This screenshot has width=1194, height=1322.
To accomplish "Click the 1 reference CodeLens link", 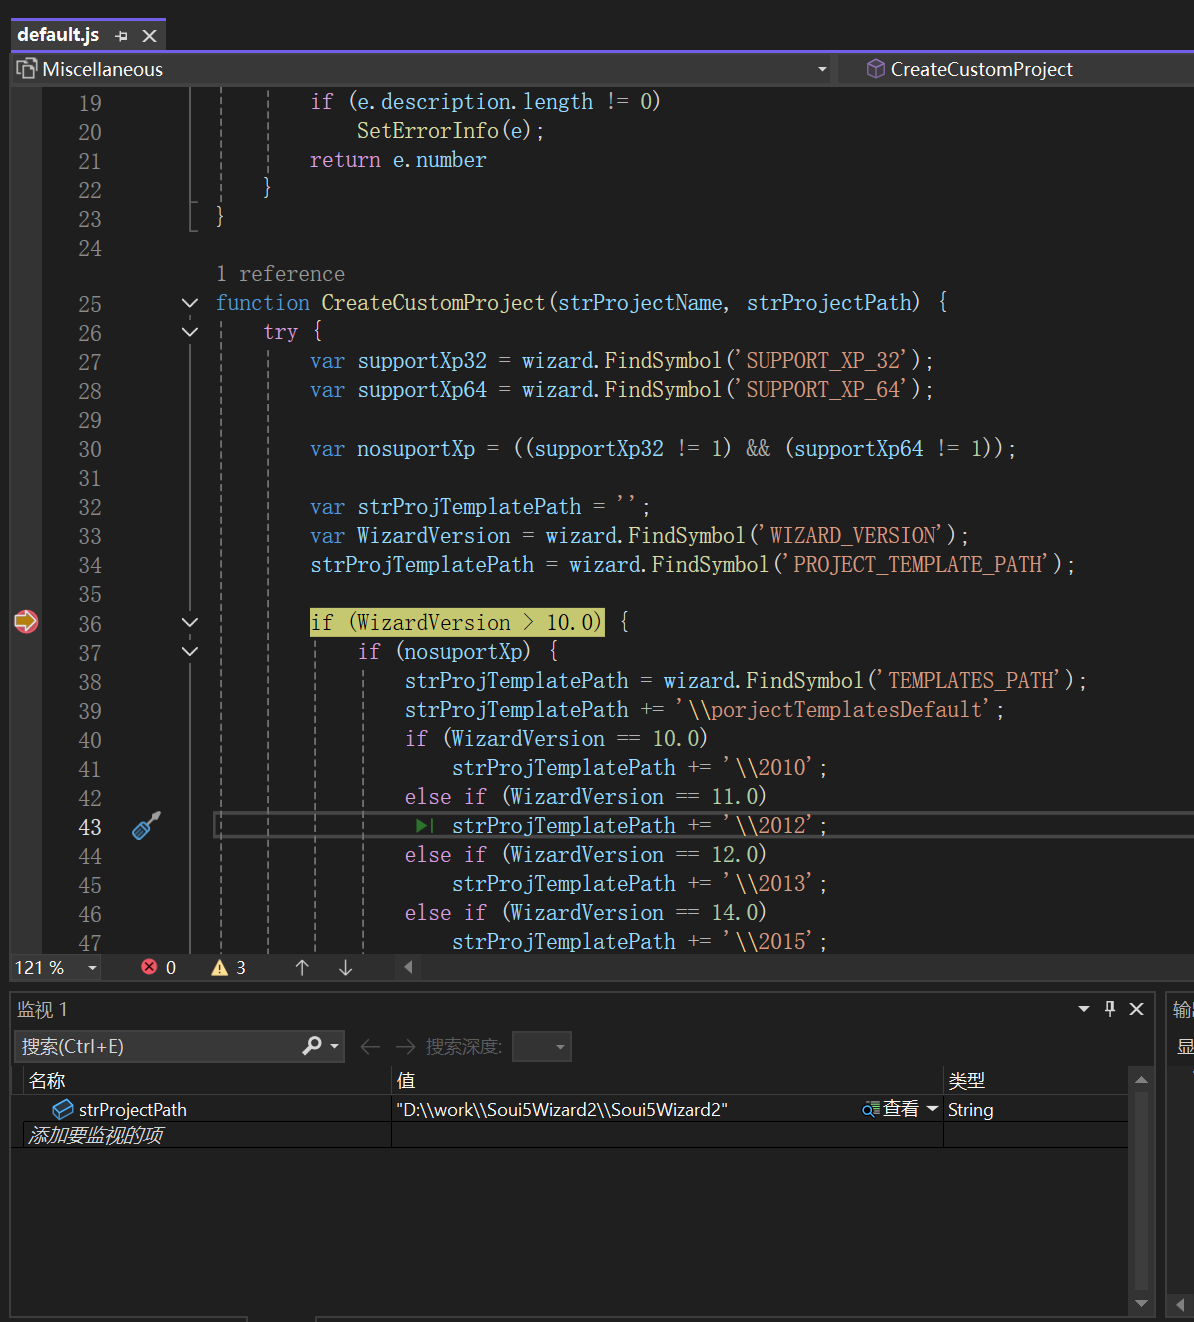I will pyautogui.click(x=280, y=274).
